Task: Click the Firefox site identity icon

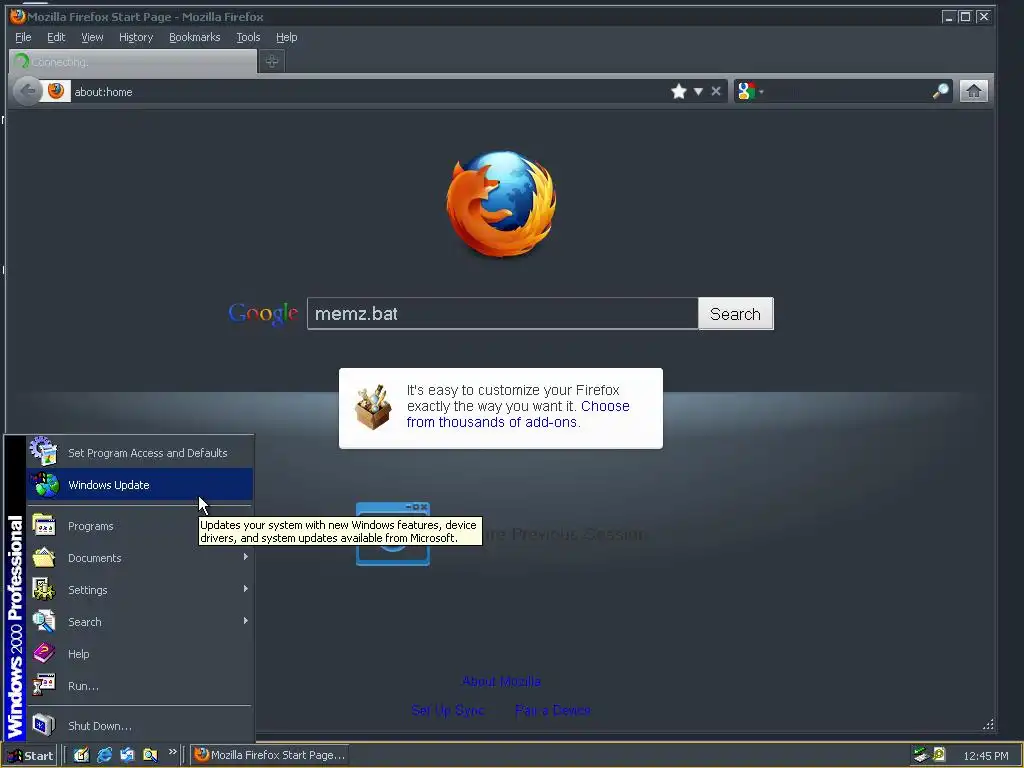Action: point(56,91)
